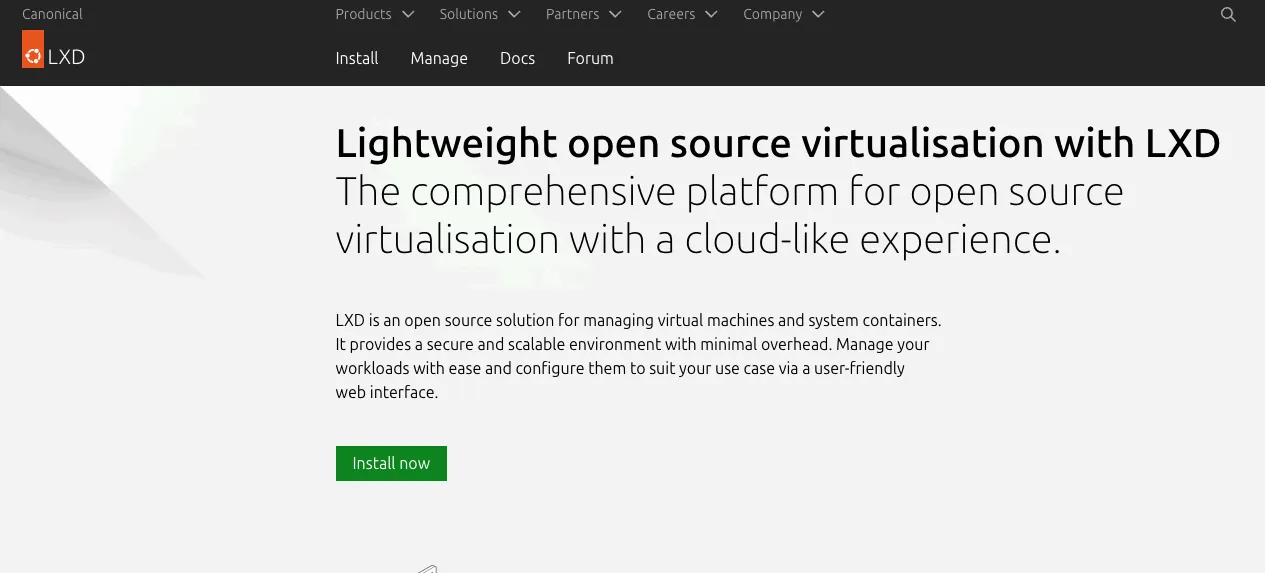Open the Products menu
1265x573 pixels.
pyautogui.click(x=375, y=14)
